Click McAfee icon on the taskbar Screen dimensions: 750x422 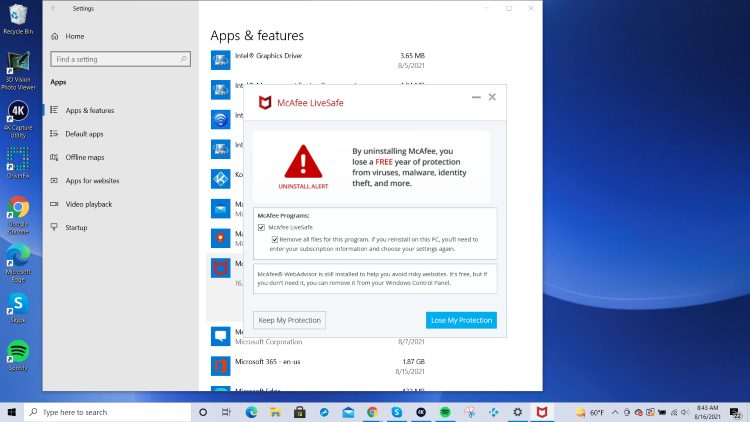541,412
